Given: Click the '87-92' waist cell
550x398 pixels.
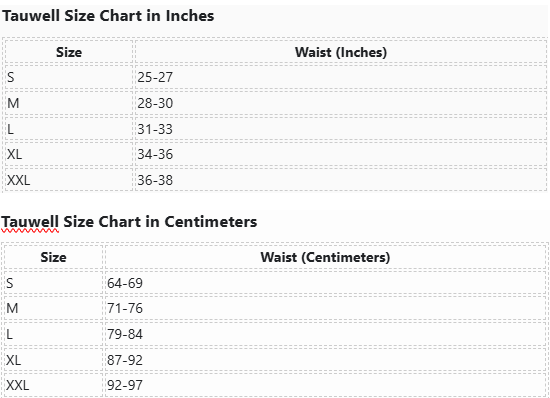Looking at the screenshot, I should pos(325,360).
